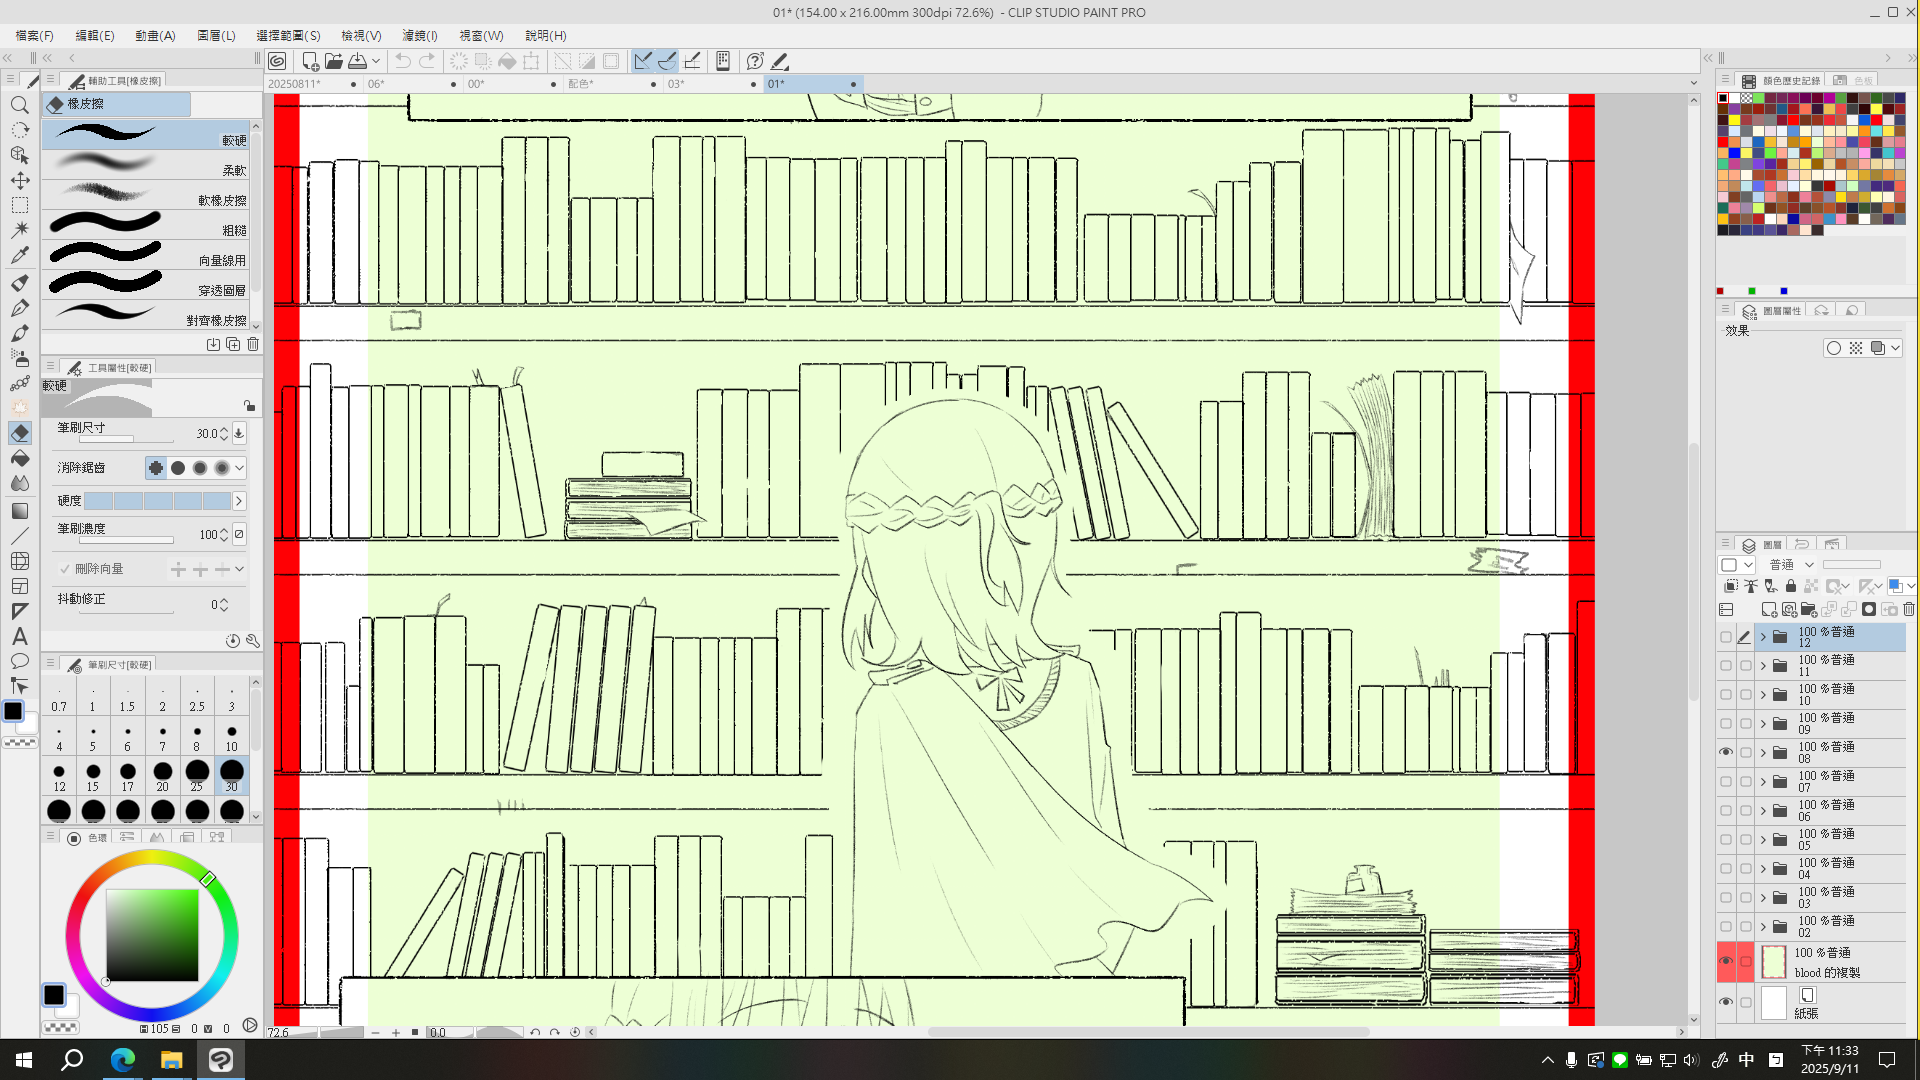
Task: Click the color wheel saturation square
Action: 152,935
